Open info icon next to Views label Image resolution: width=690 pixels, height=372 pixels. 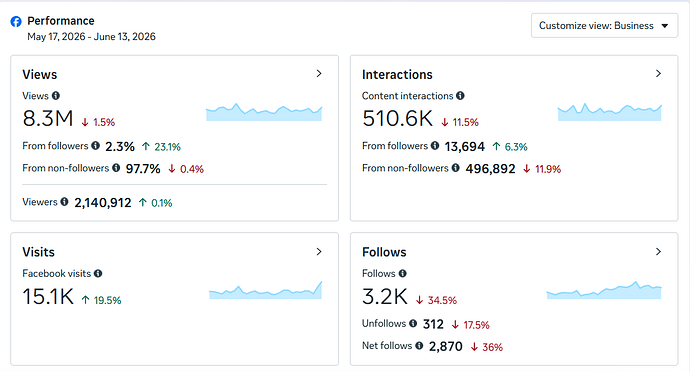pyautogui.click(x=55, y=96)
